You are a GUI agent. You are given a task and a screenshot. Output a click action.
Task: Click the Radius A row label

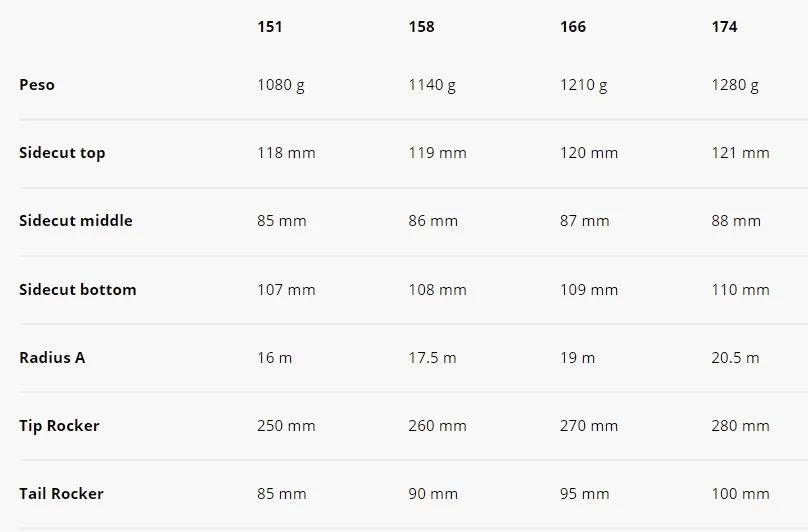point(52,358)
